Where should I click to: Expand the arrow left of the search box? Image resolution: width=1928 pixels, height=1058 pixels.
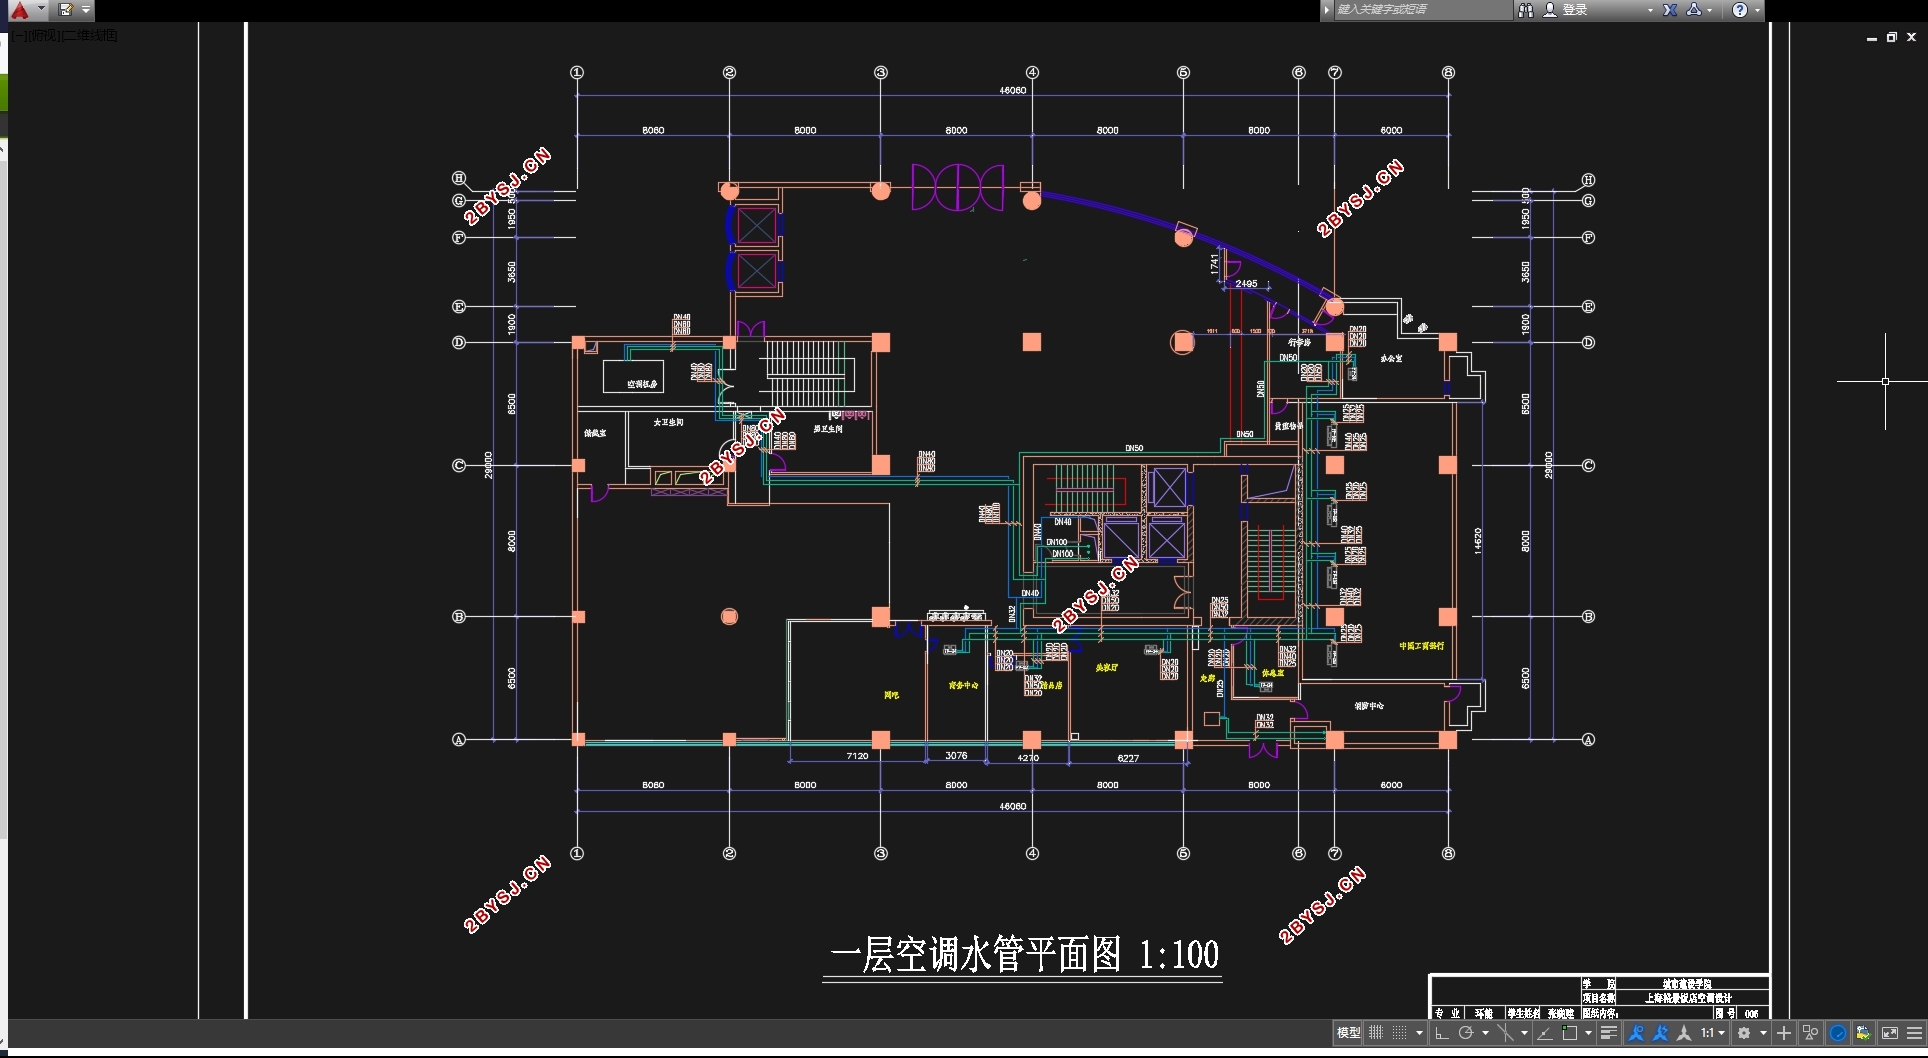[x=1327, y=10]
